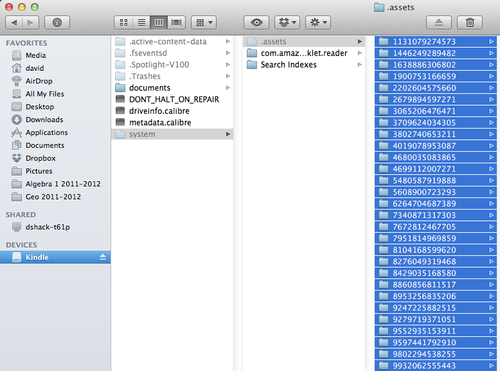Select the system folder

[172, 134]
